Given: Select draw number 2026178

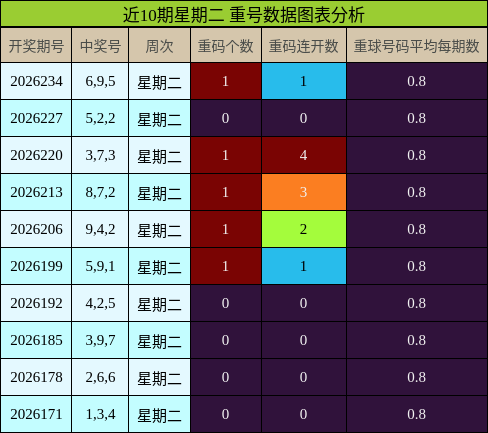Looking at the screenshot, I should click(x=36, y=377).
